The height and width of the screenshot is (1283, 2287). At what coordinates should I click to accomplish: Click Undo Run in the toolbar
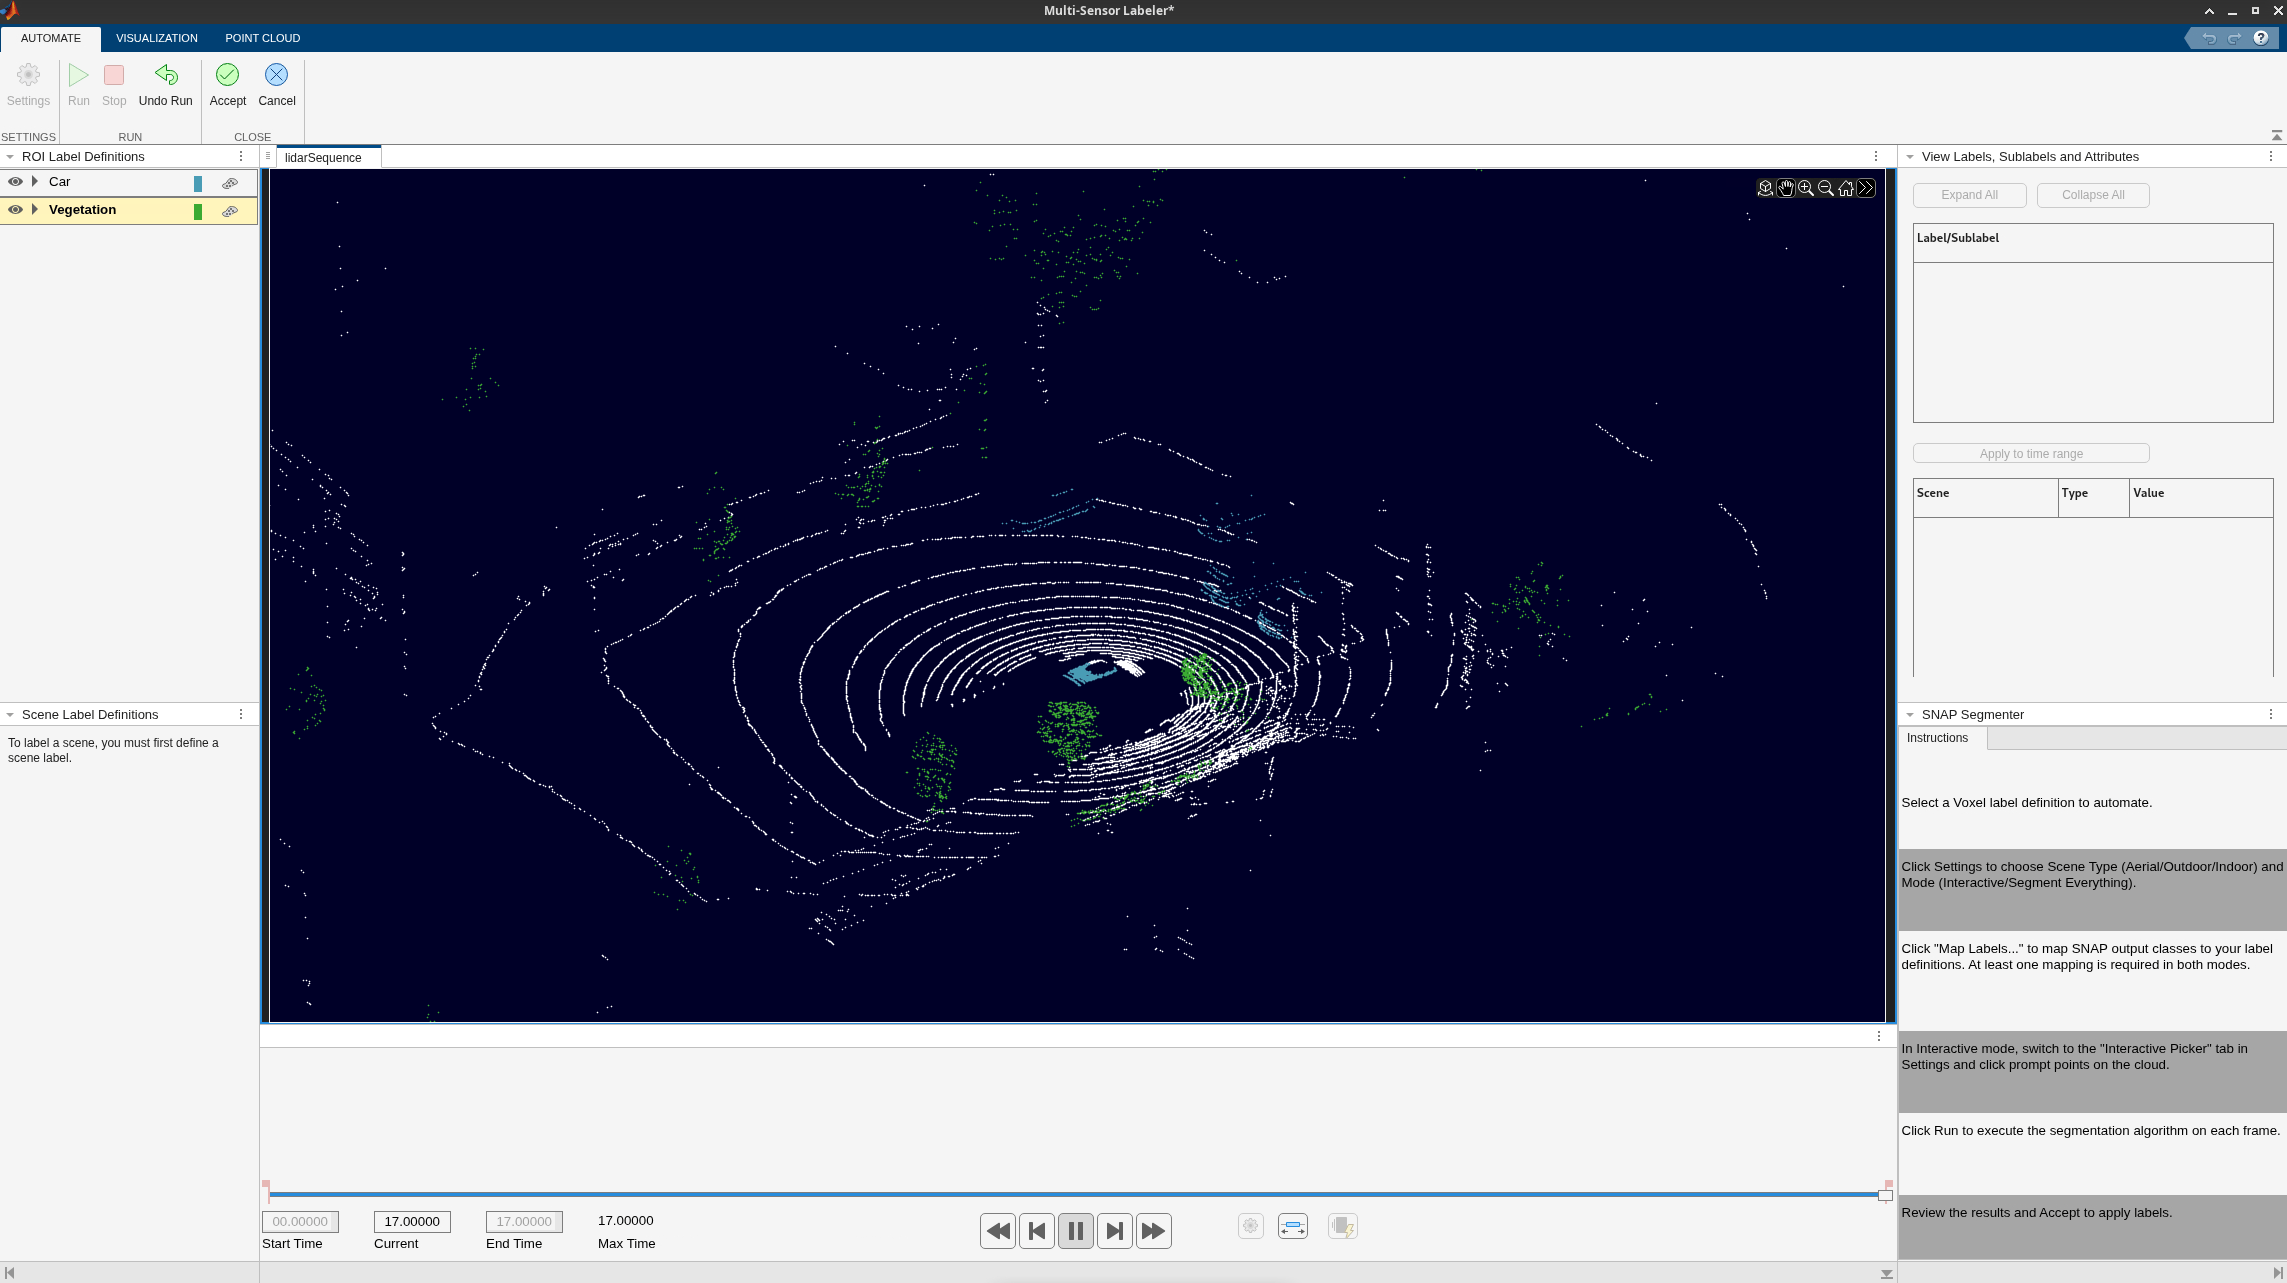point(166,85)
